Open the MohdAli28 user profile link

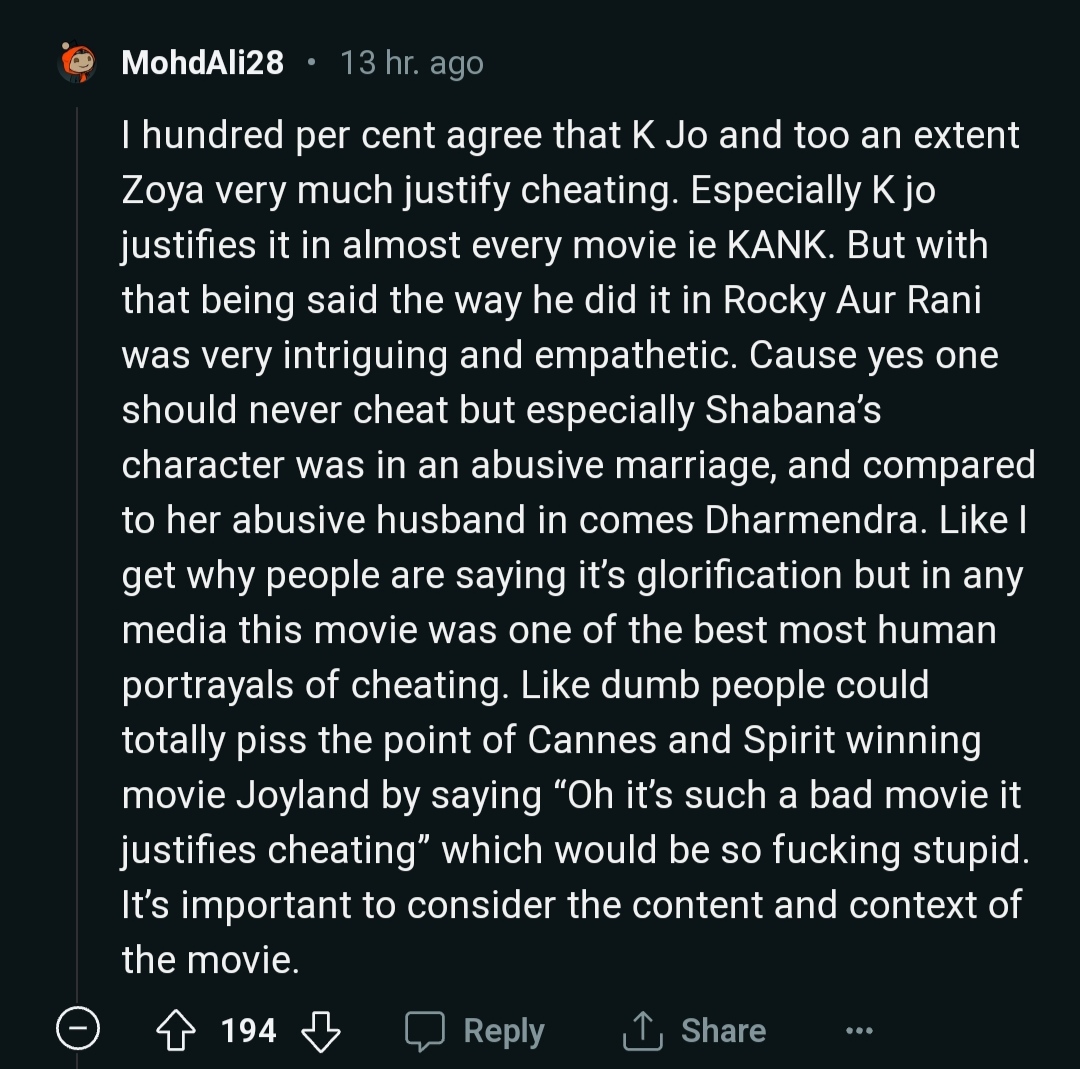click(202, 63)
